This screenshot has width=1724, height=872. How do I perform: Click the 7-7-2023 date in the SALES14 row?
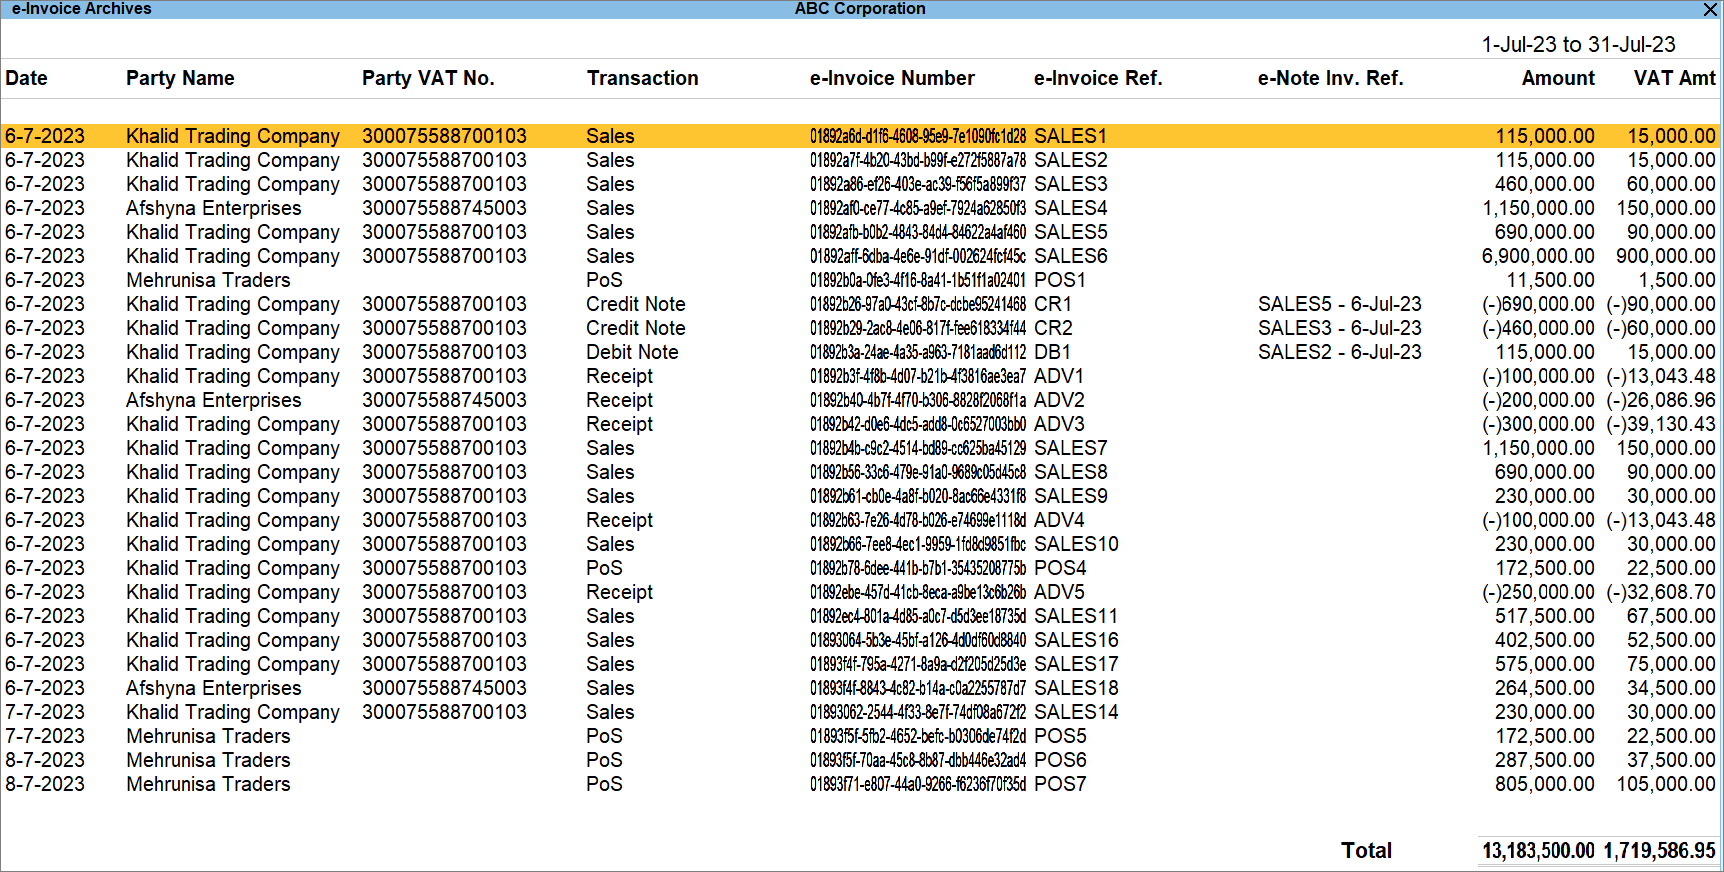point(45,712)
